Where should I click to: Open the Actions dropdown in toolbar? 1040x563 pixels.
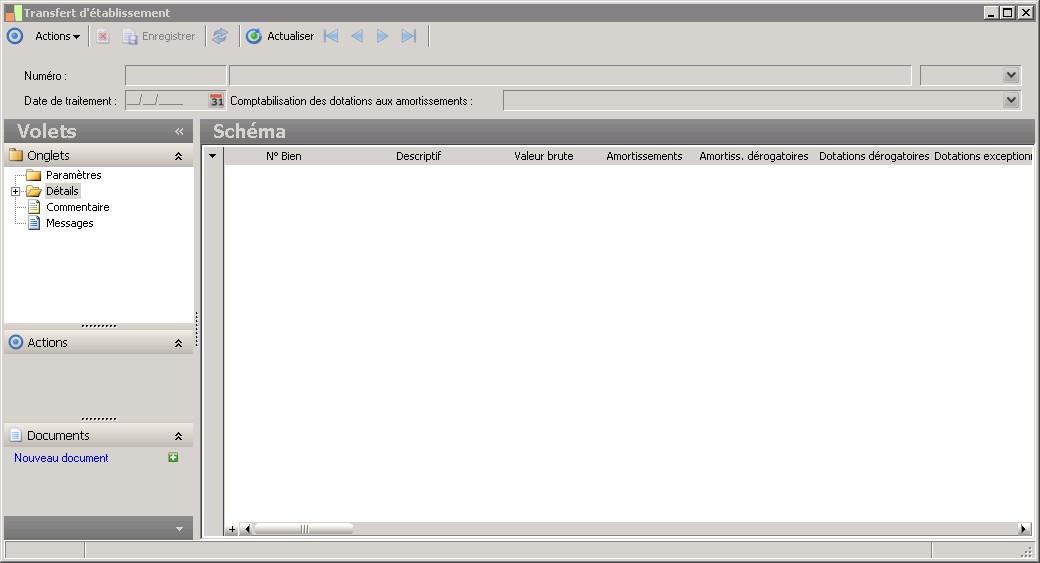point(57,36)
